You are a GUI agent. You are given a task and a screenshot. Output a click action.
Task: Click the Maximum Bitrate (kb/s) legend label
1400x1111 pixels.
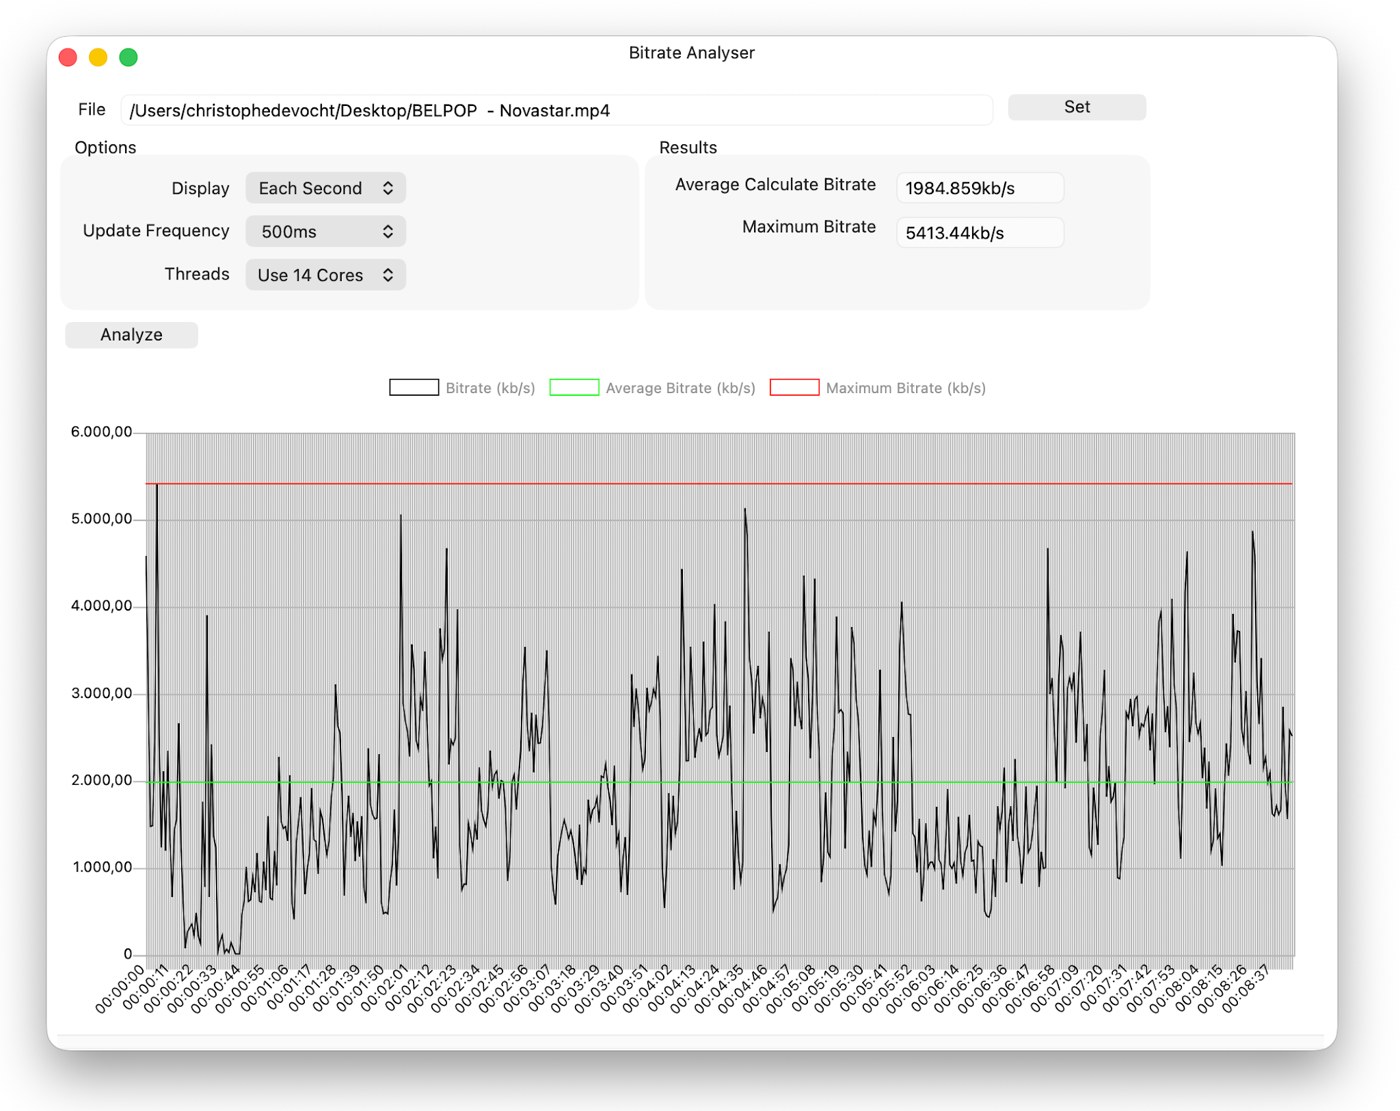906,388
